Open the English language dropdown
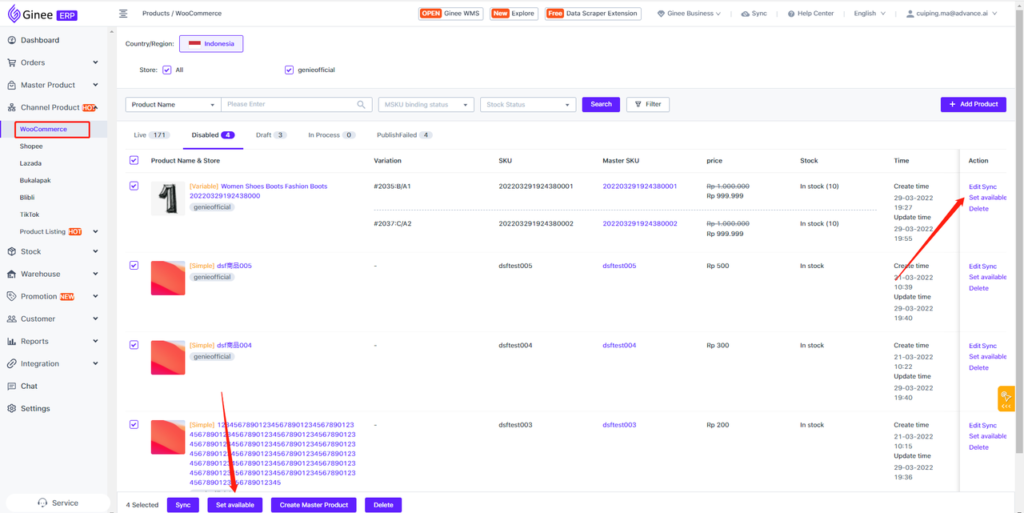The image size is (1024, 513). (869, 14)
